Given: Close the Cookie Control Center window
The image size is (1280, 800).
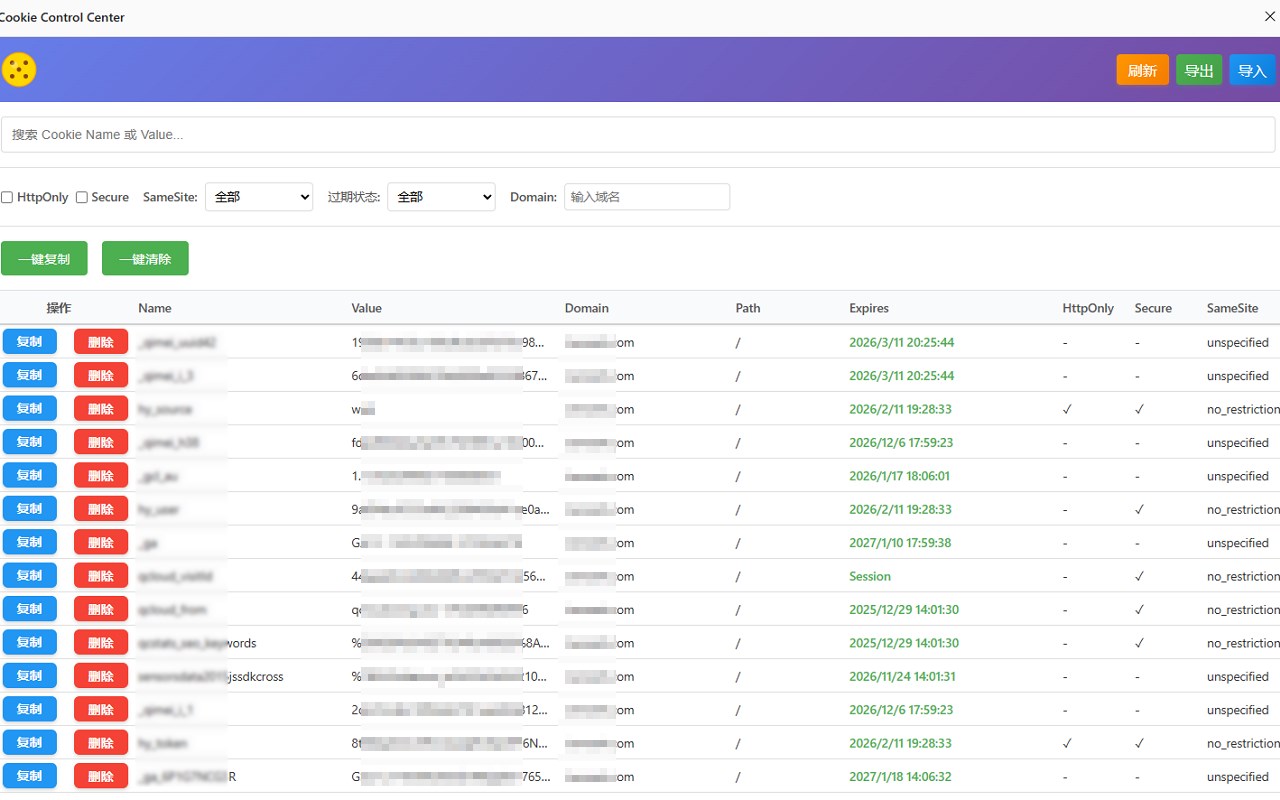Looking at the screenshot, I should pos(1269,16).
